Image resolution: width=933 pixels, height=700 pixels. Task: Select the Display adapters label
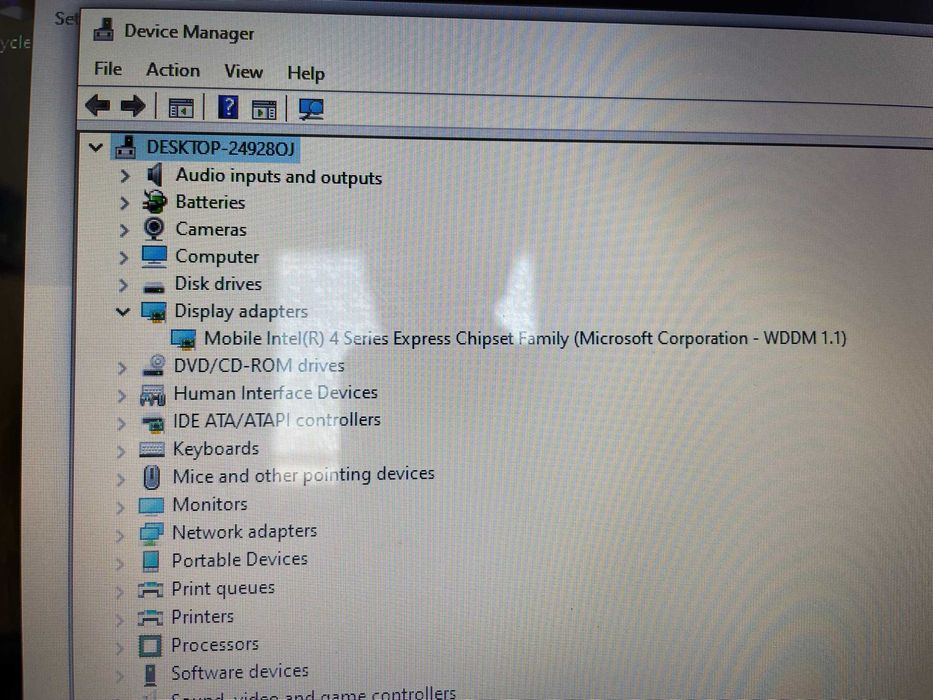[241, 311]
